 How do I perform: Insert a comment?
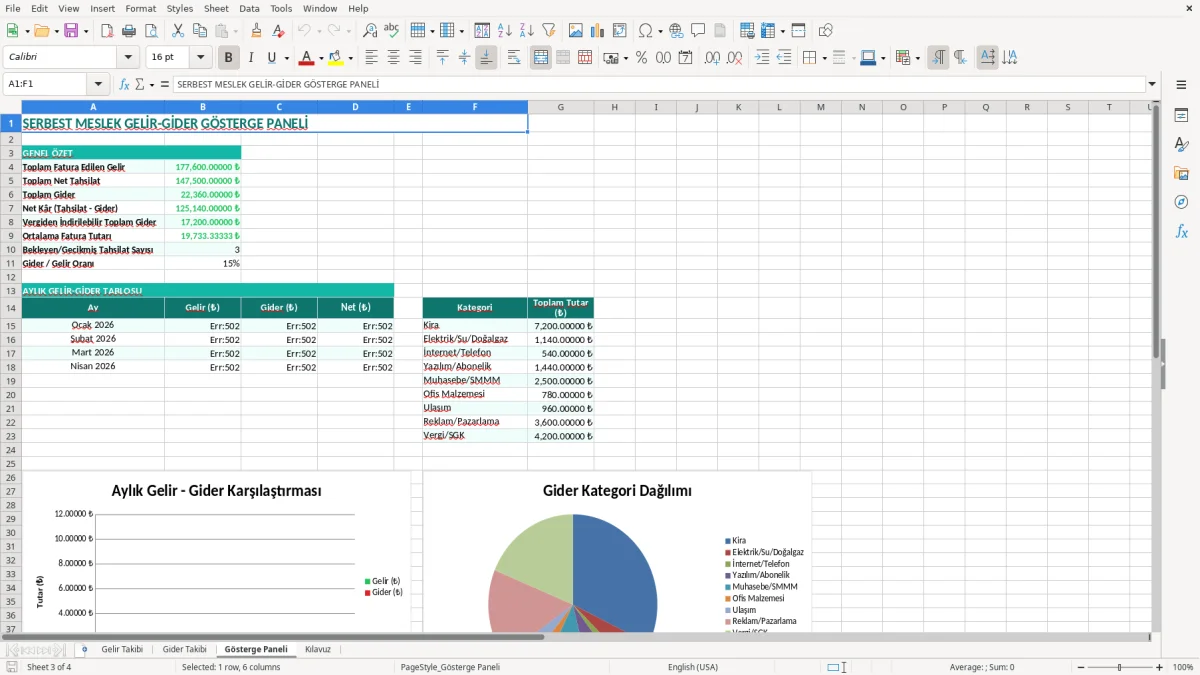(x=698, y=31)
